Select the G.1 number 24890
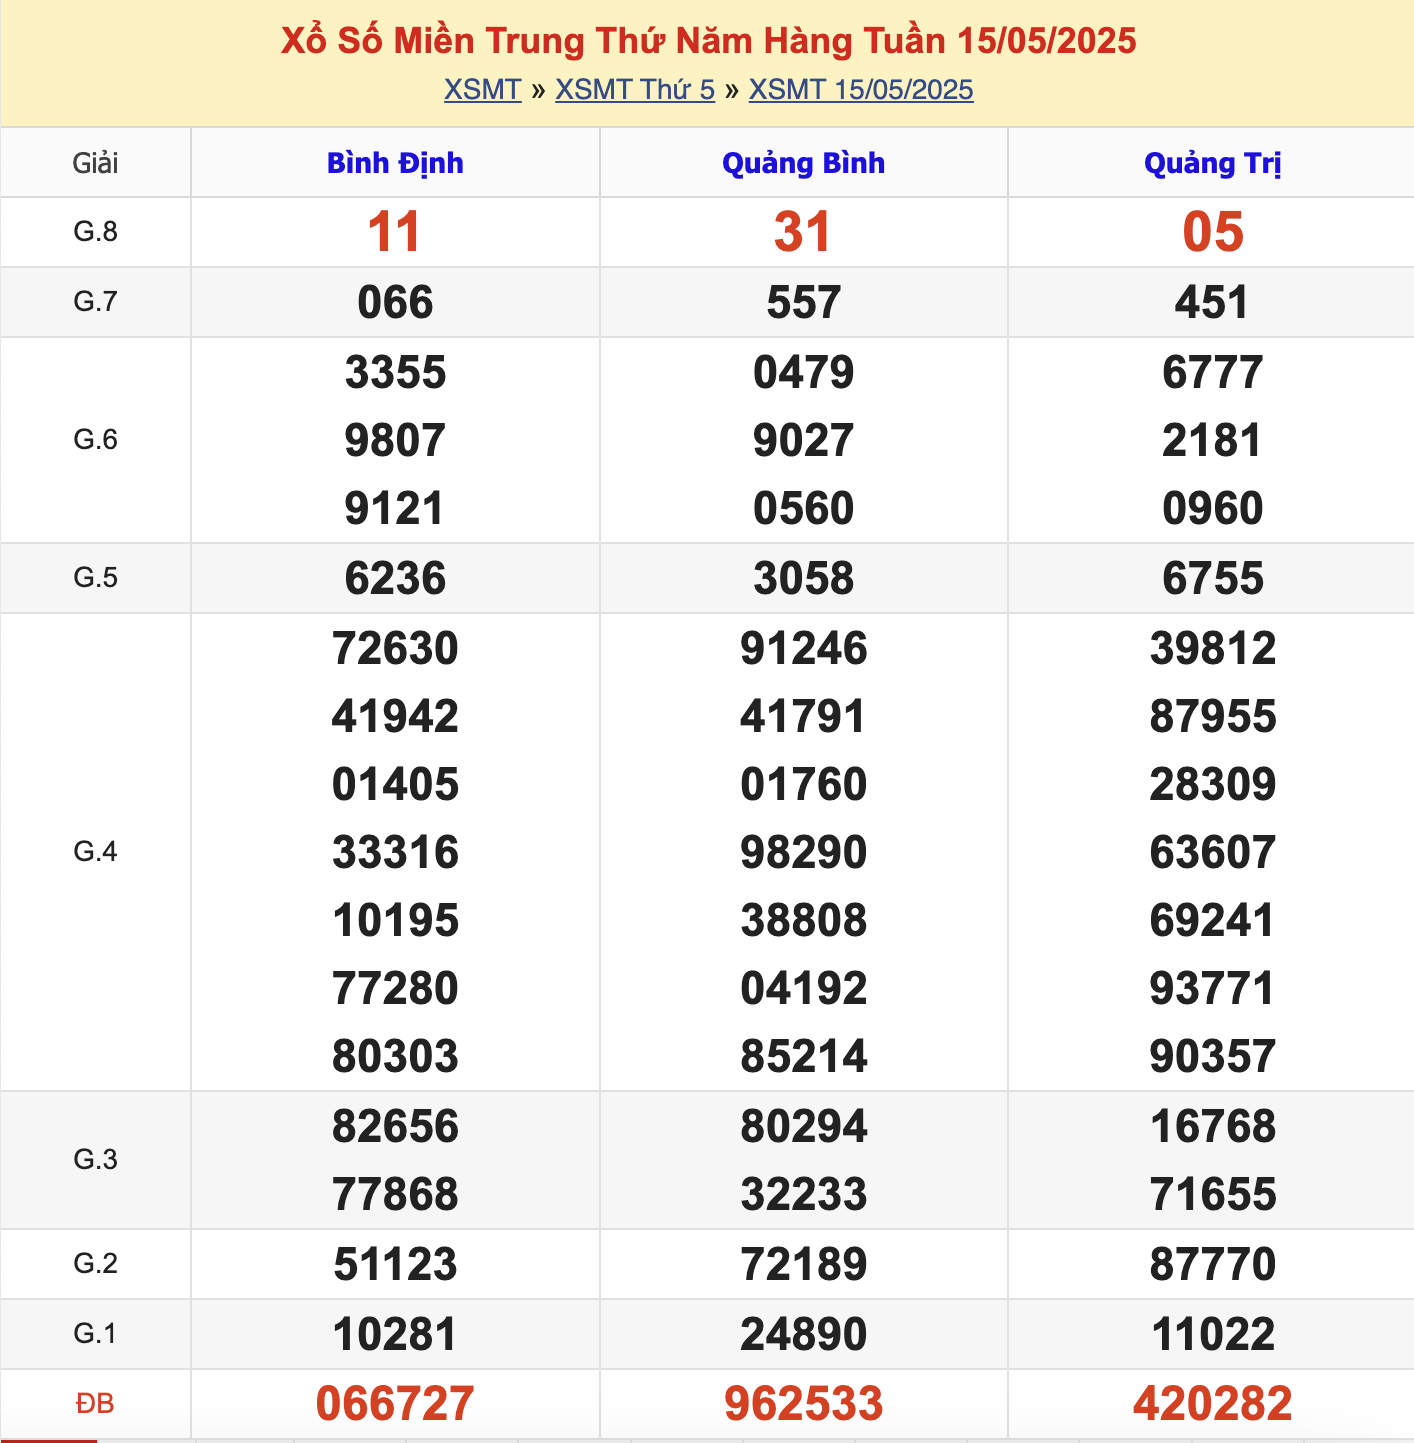This screenshot has width=1414, height=1443. (x=804, y=1335)
